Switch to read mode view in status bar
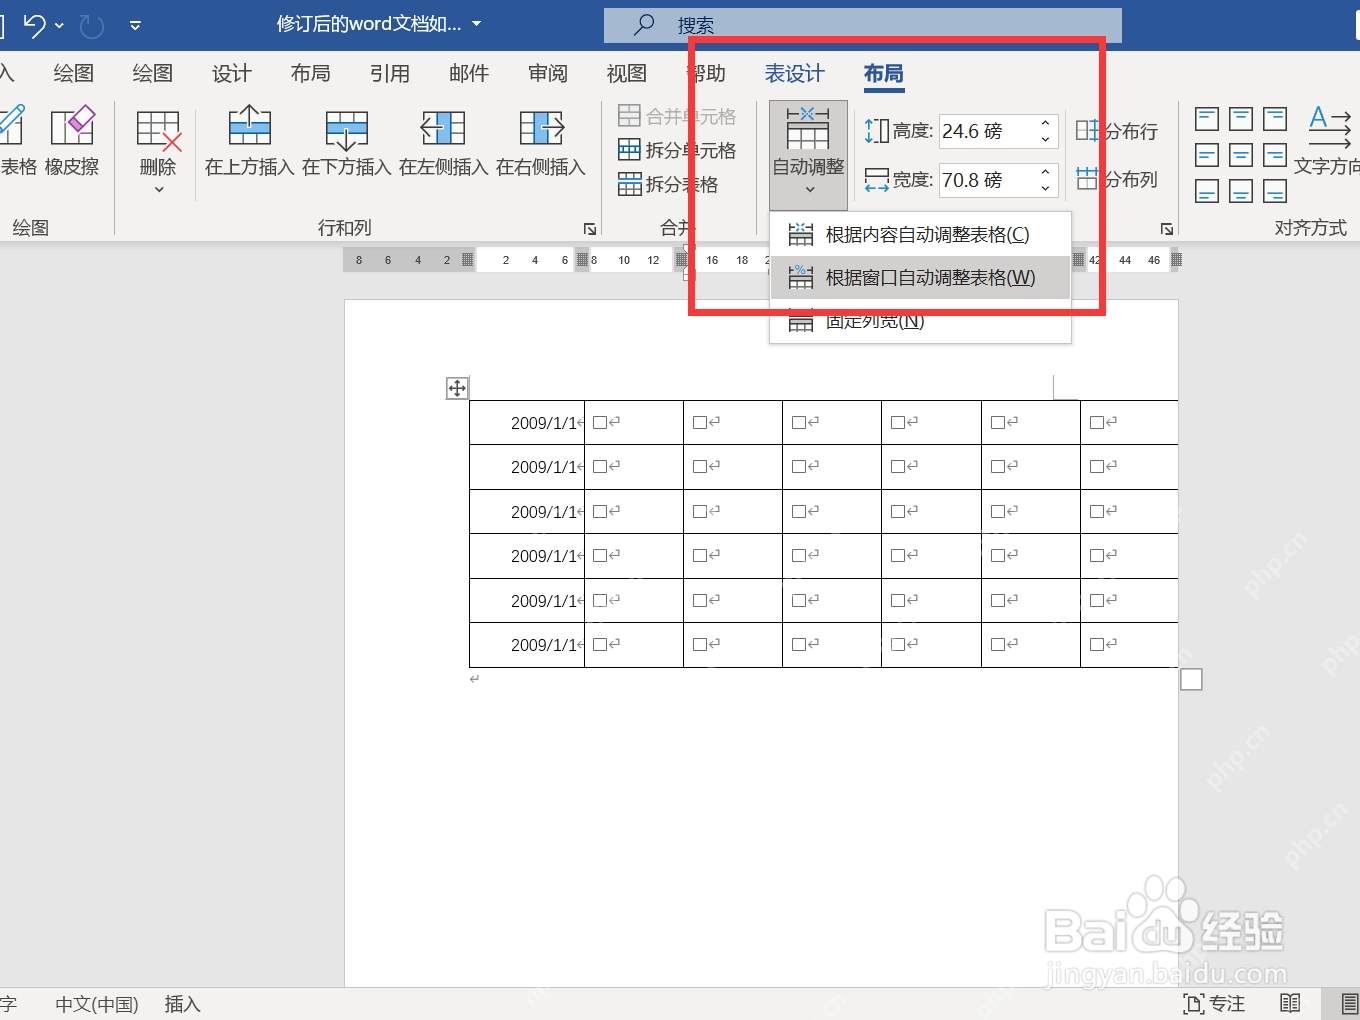The height and width of the screenshot is (1020, 1360). click(1291, 1003)
